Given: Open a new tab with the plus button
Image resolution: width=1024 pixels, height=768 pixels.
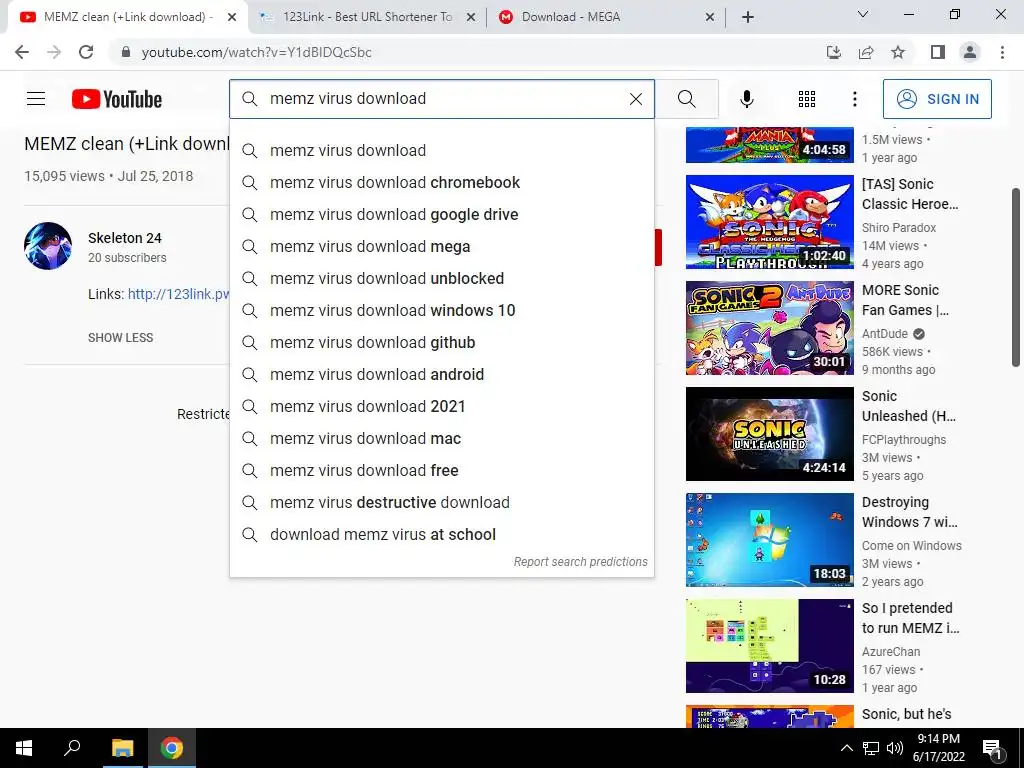Looking at the screenshot, I should [748, 17].
